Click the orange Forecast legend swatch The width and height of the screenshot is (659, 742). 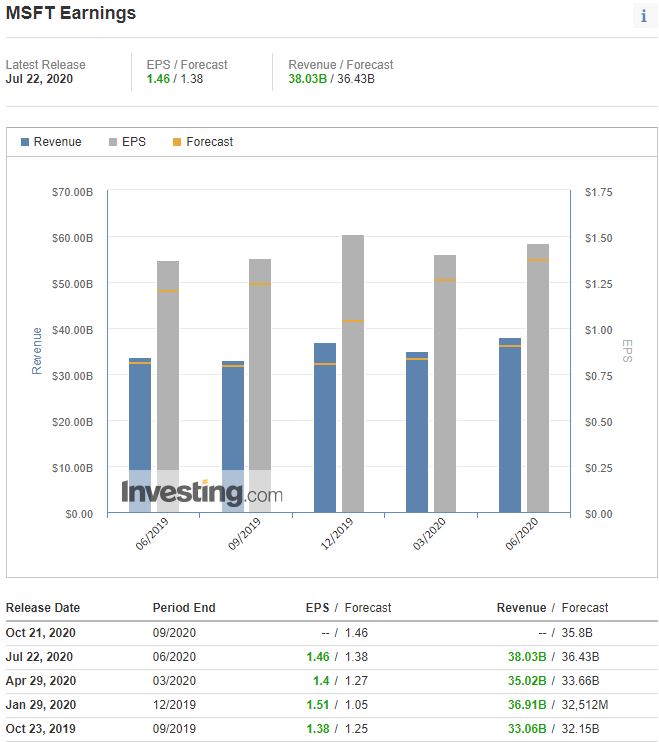pos(177,142)
